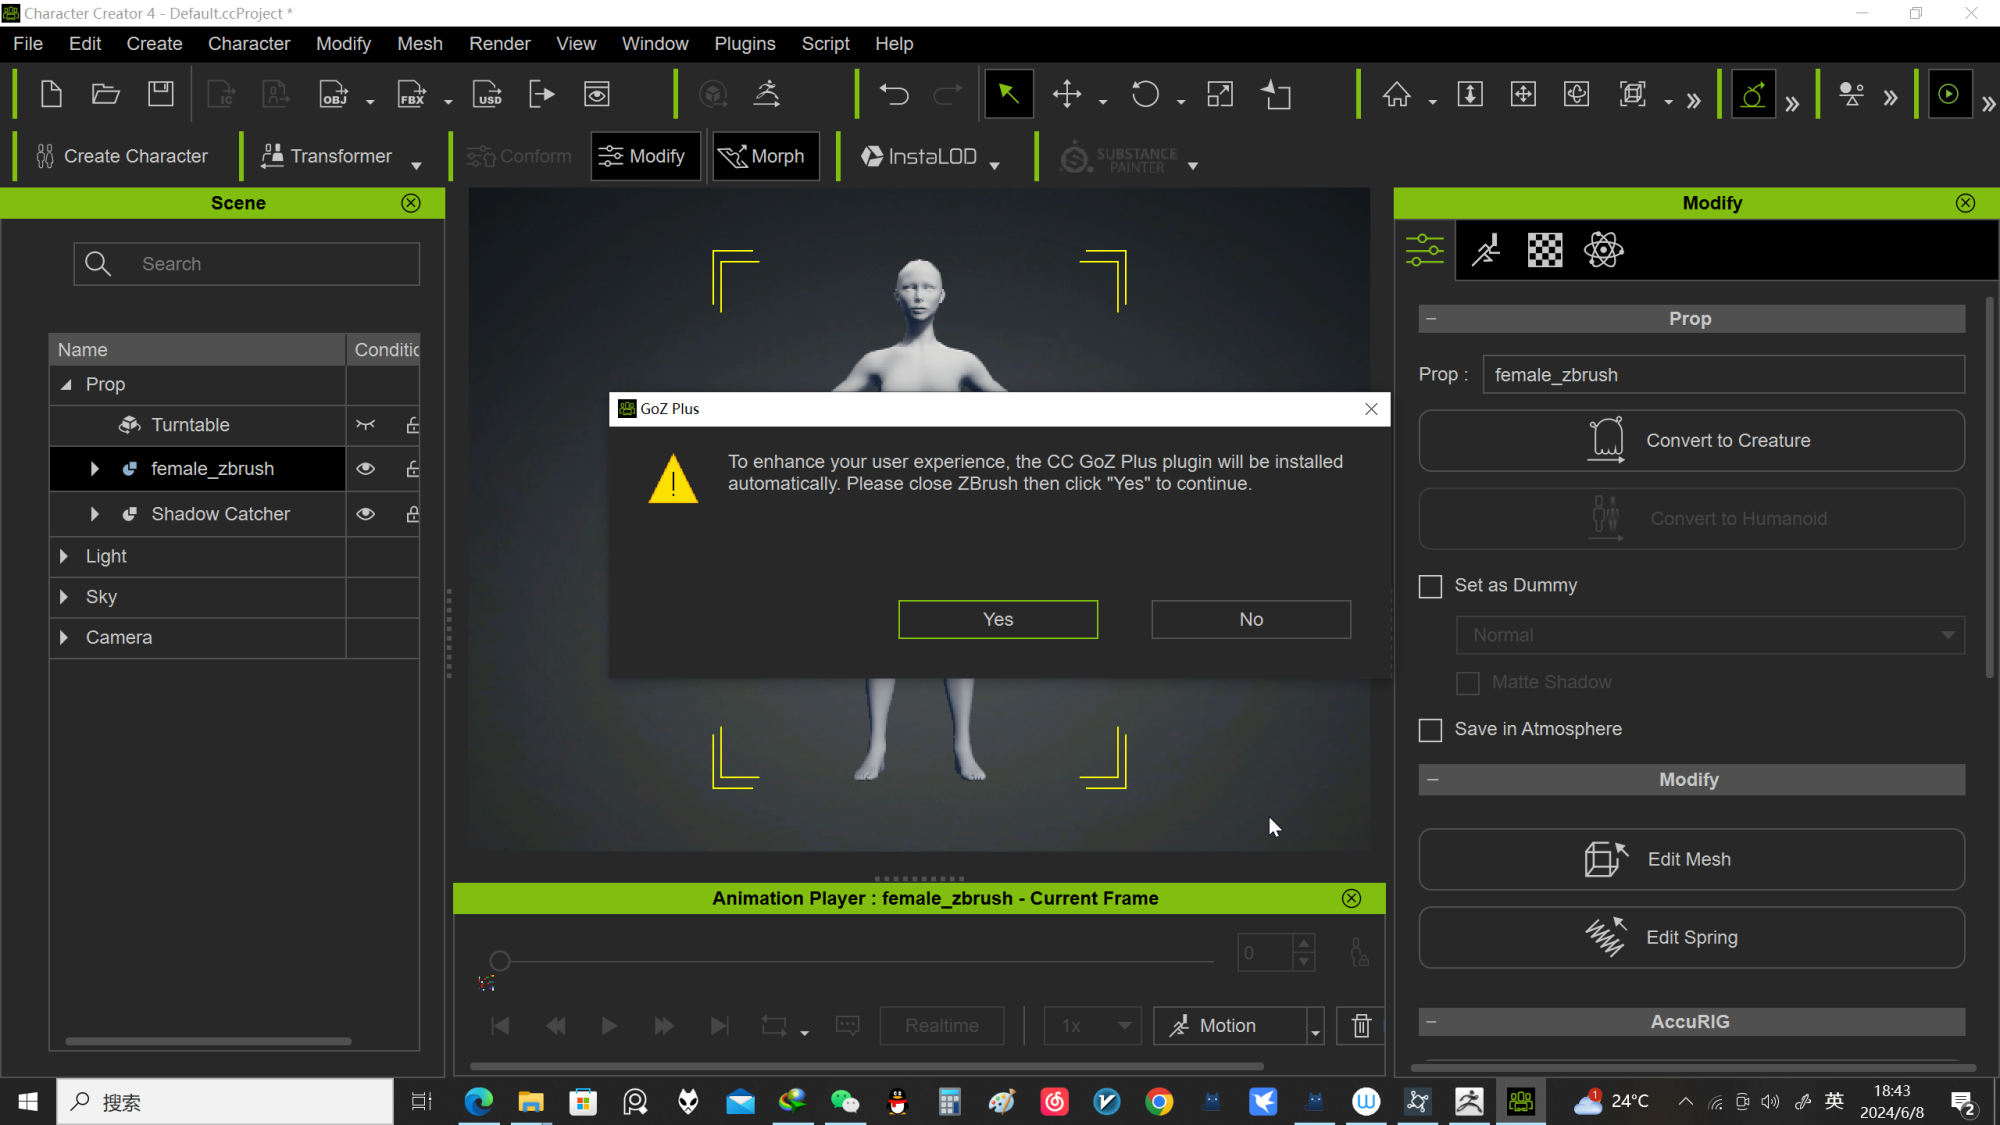Click the New Project icon
This screenshot has height=1125, width=2000.
tap(51, 95)
